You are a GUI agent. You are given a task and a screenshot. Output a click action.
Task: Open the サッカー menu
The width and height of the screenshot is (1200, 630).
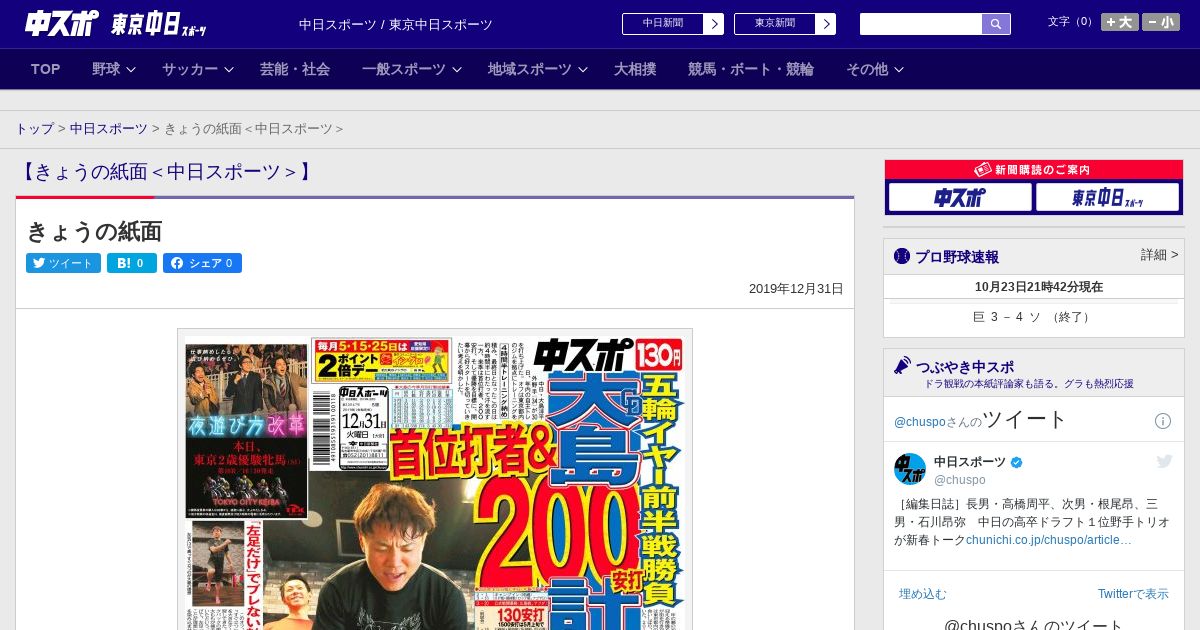190,69
